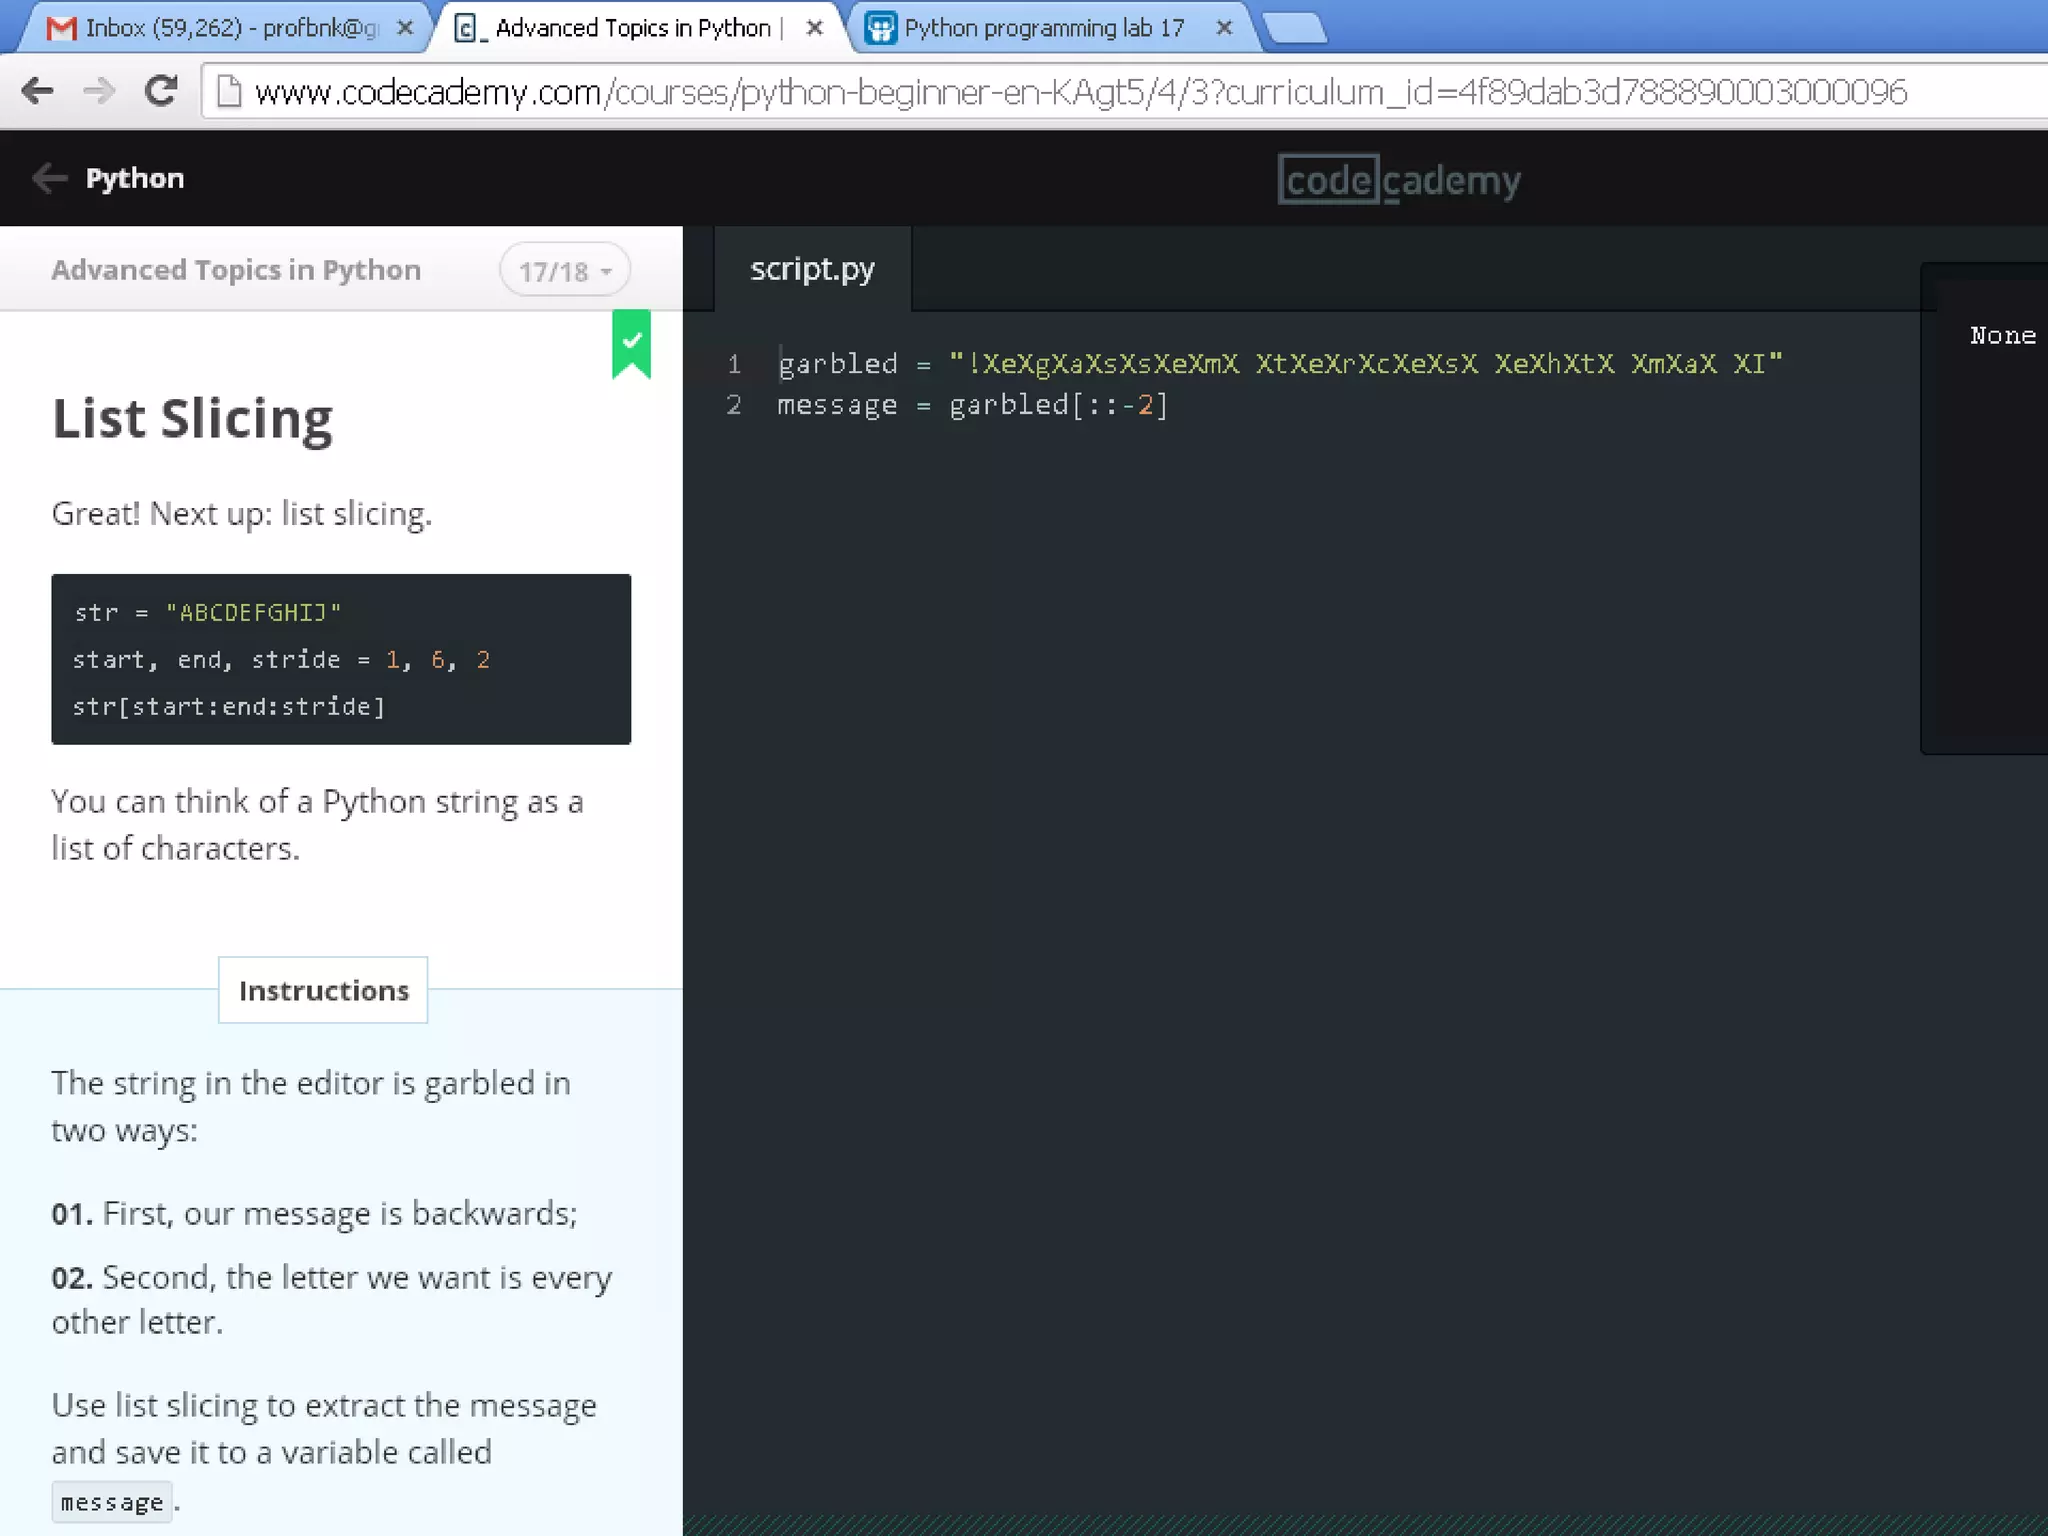Click the browser back arrow
Screen dimensions: 2048x1536
37,91
